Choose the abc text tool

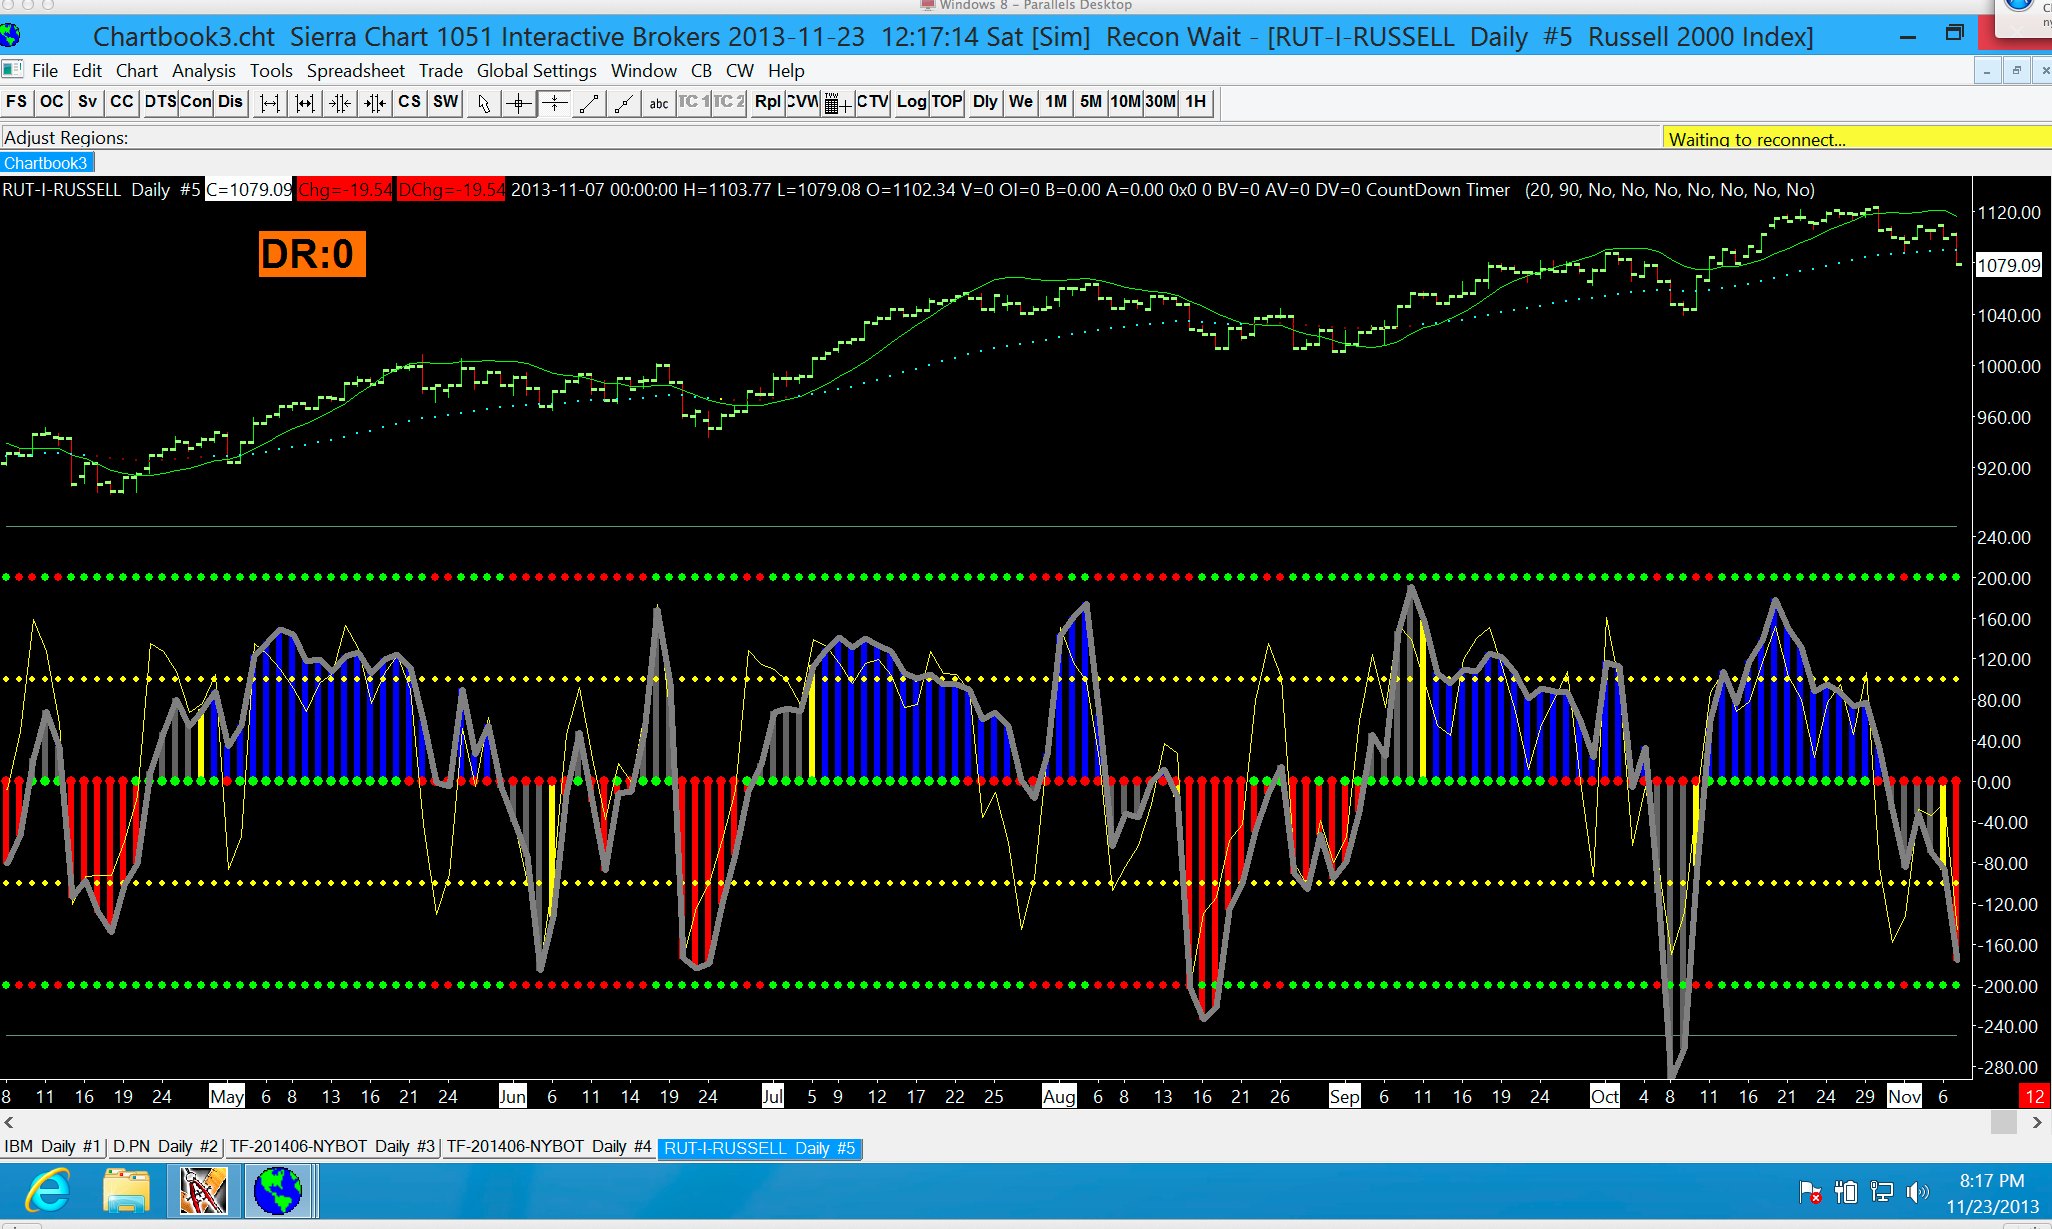tap(658, 103)
